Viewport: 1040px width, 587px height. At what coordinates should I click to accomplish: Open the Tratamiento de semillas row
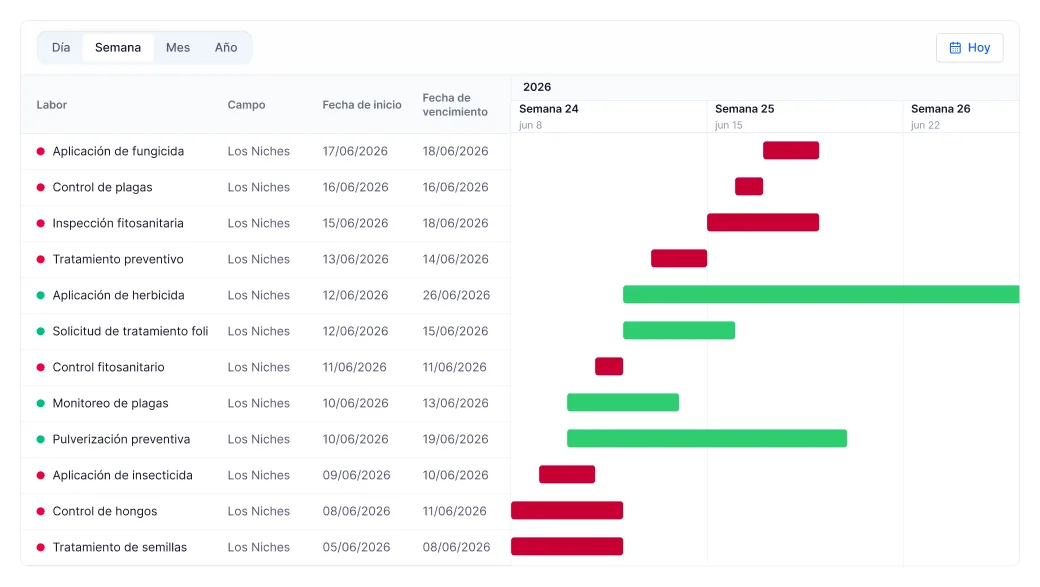coord(265,547)
